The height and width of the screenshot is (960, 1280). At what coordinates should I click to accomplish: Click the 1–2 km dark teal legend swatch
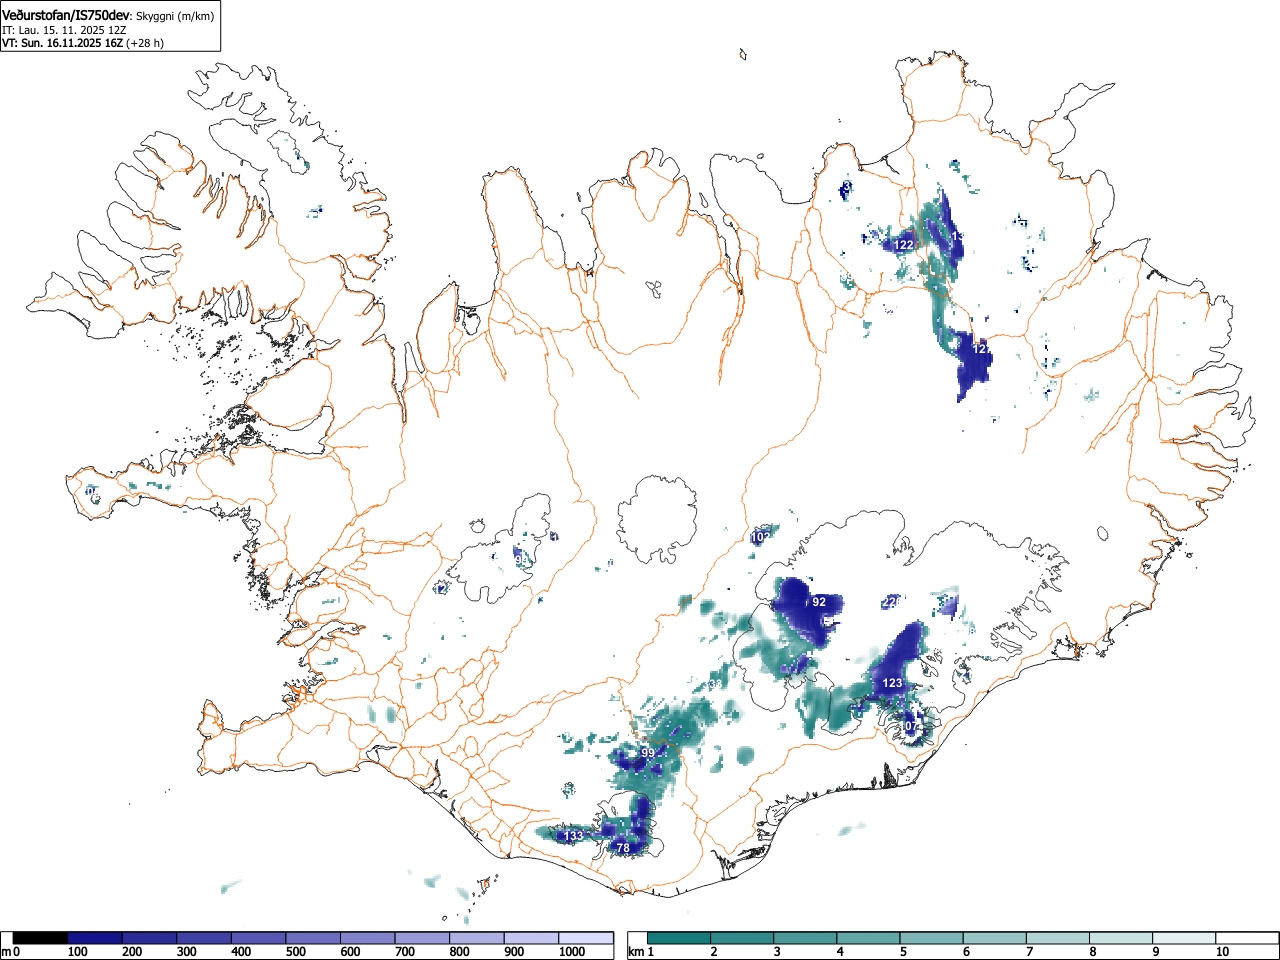point(679,938)
